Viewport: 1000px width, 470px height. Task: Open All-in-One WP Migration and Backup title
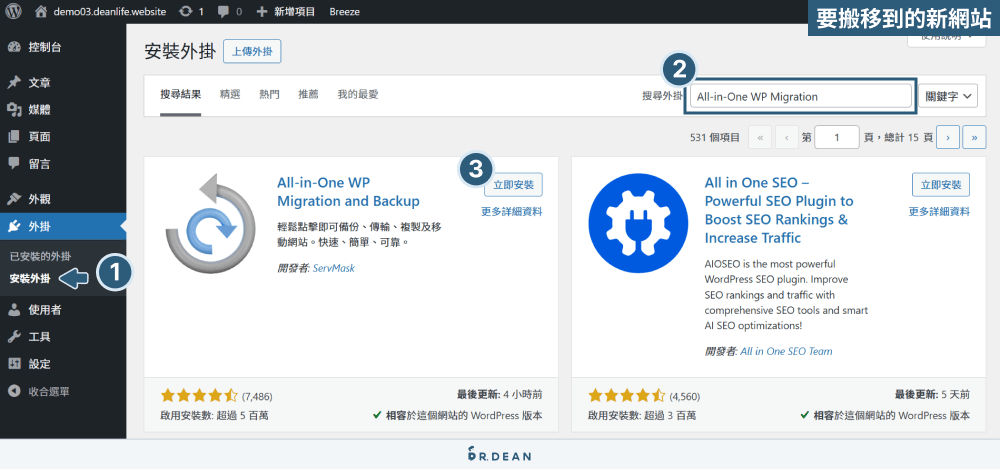(x=348, y=192)
